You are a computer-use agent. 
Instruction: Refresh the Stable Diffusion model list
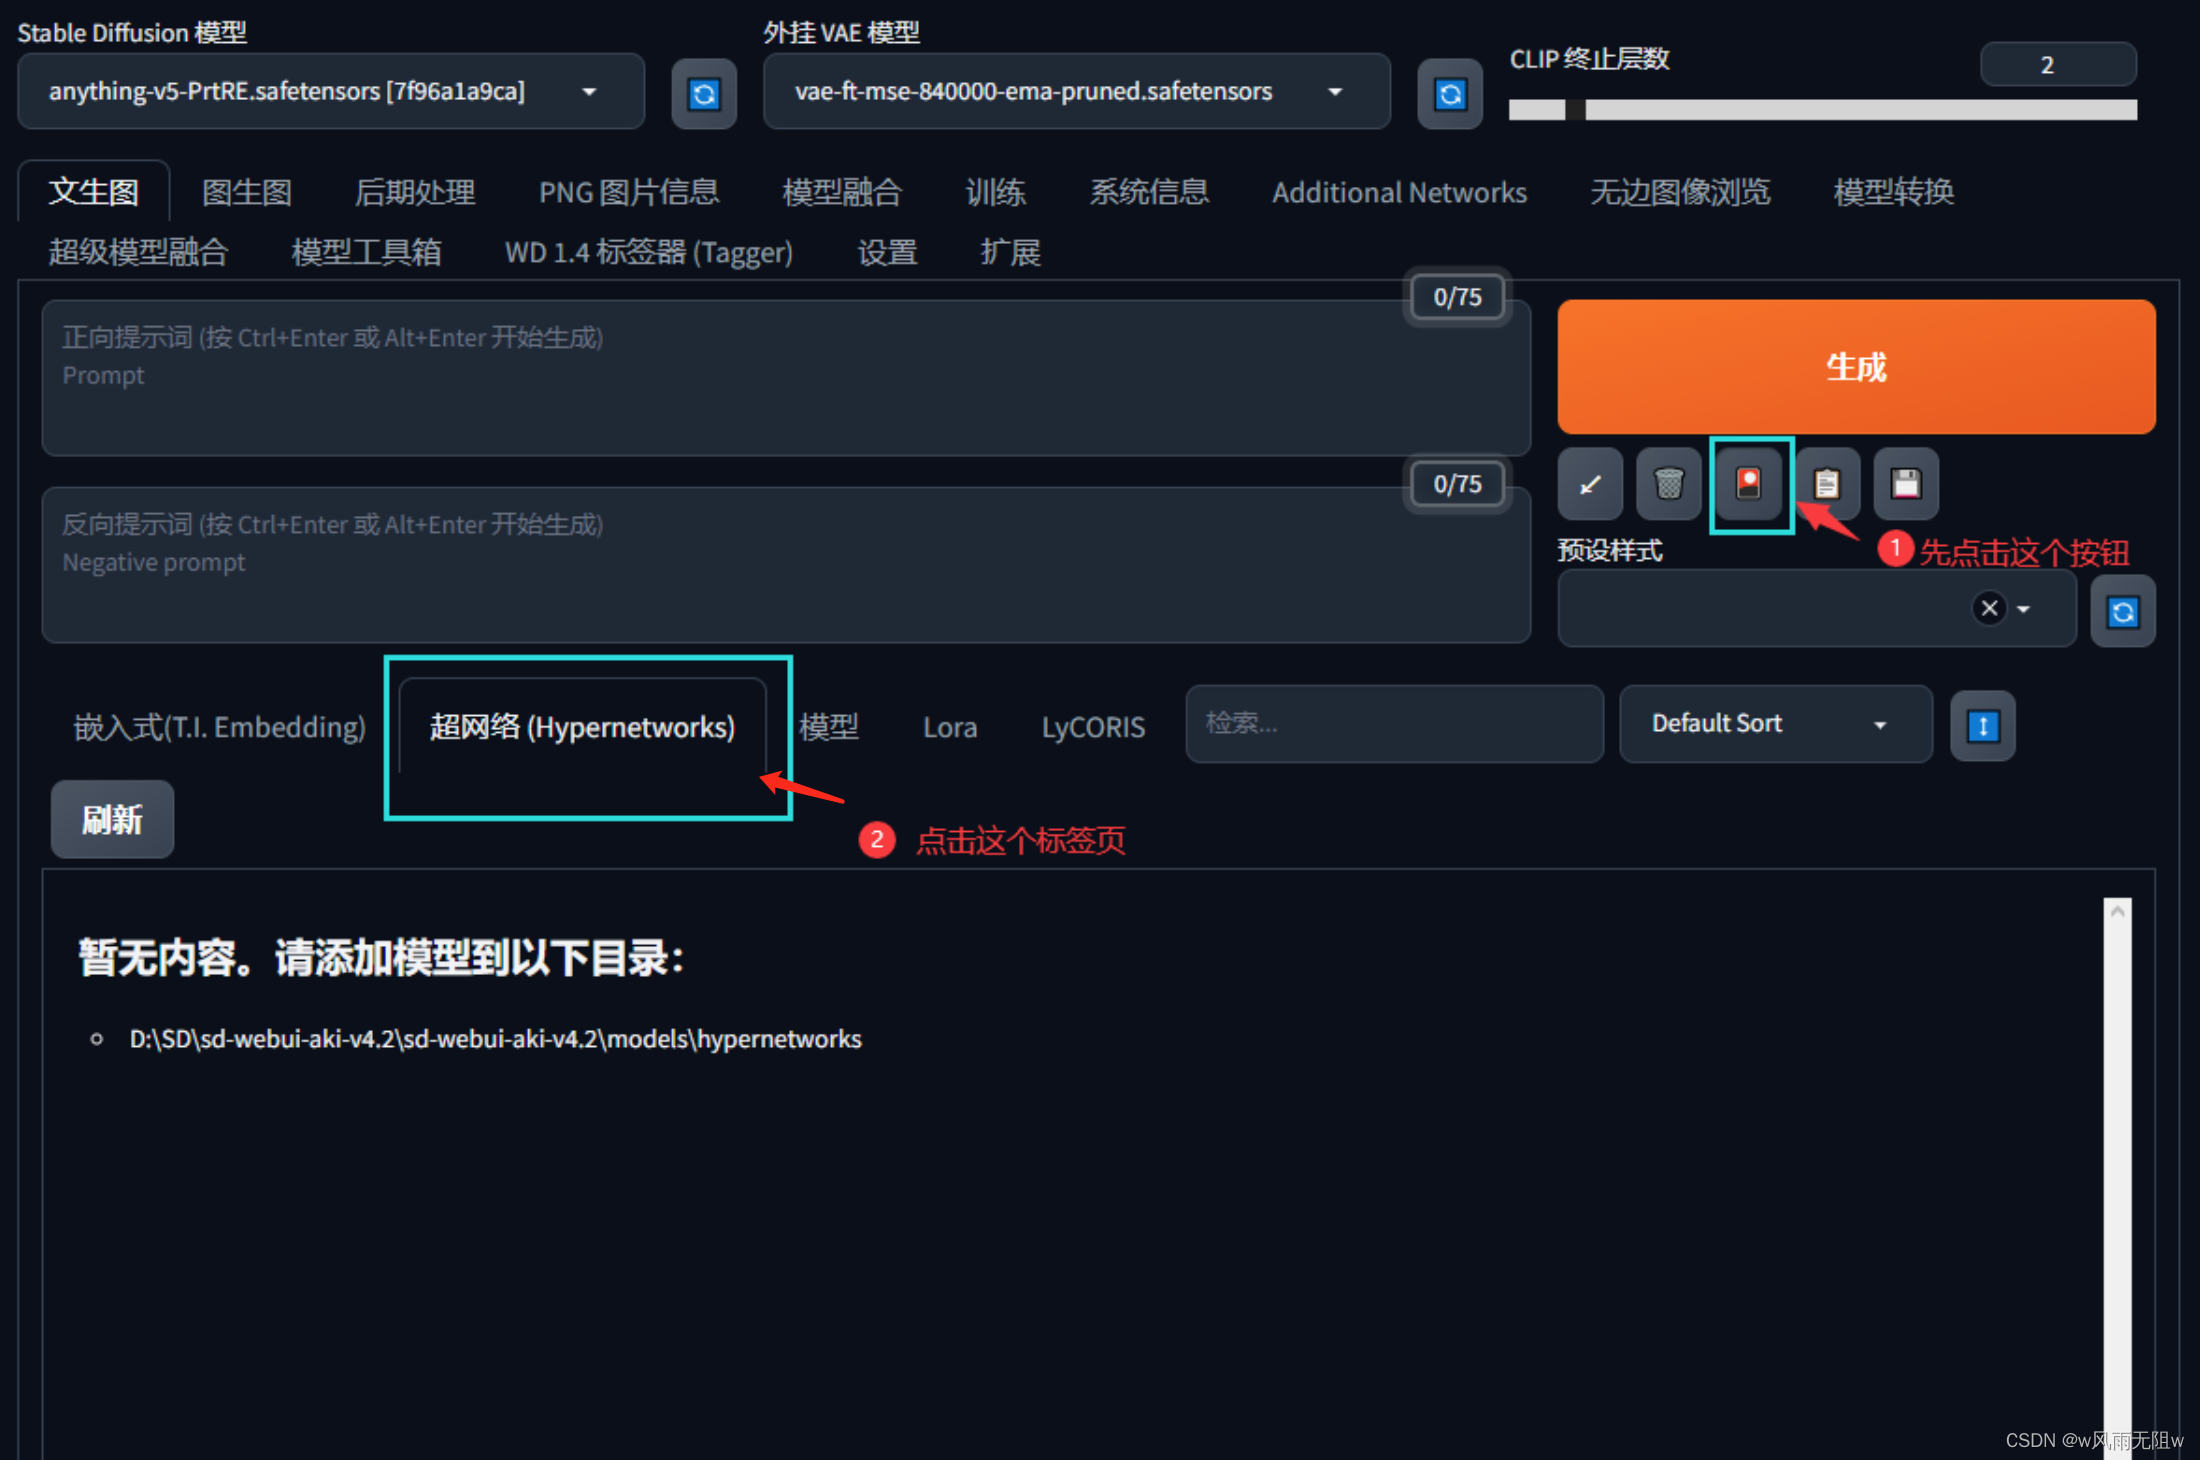point(704,94)
